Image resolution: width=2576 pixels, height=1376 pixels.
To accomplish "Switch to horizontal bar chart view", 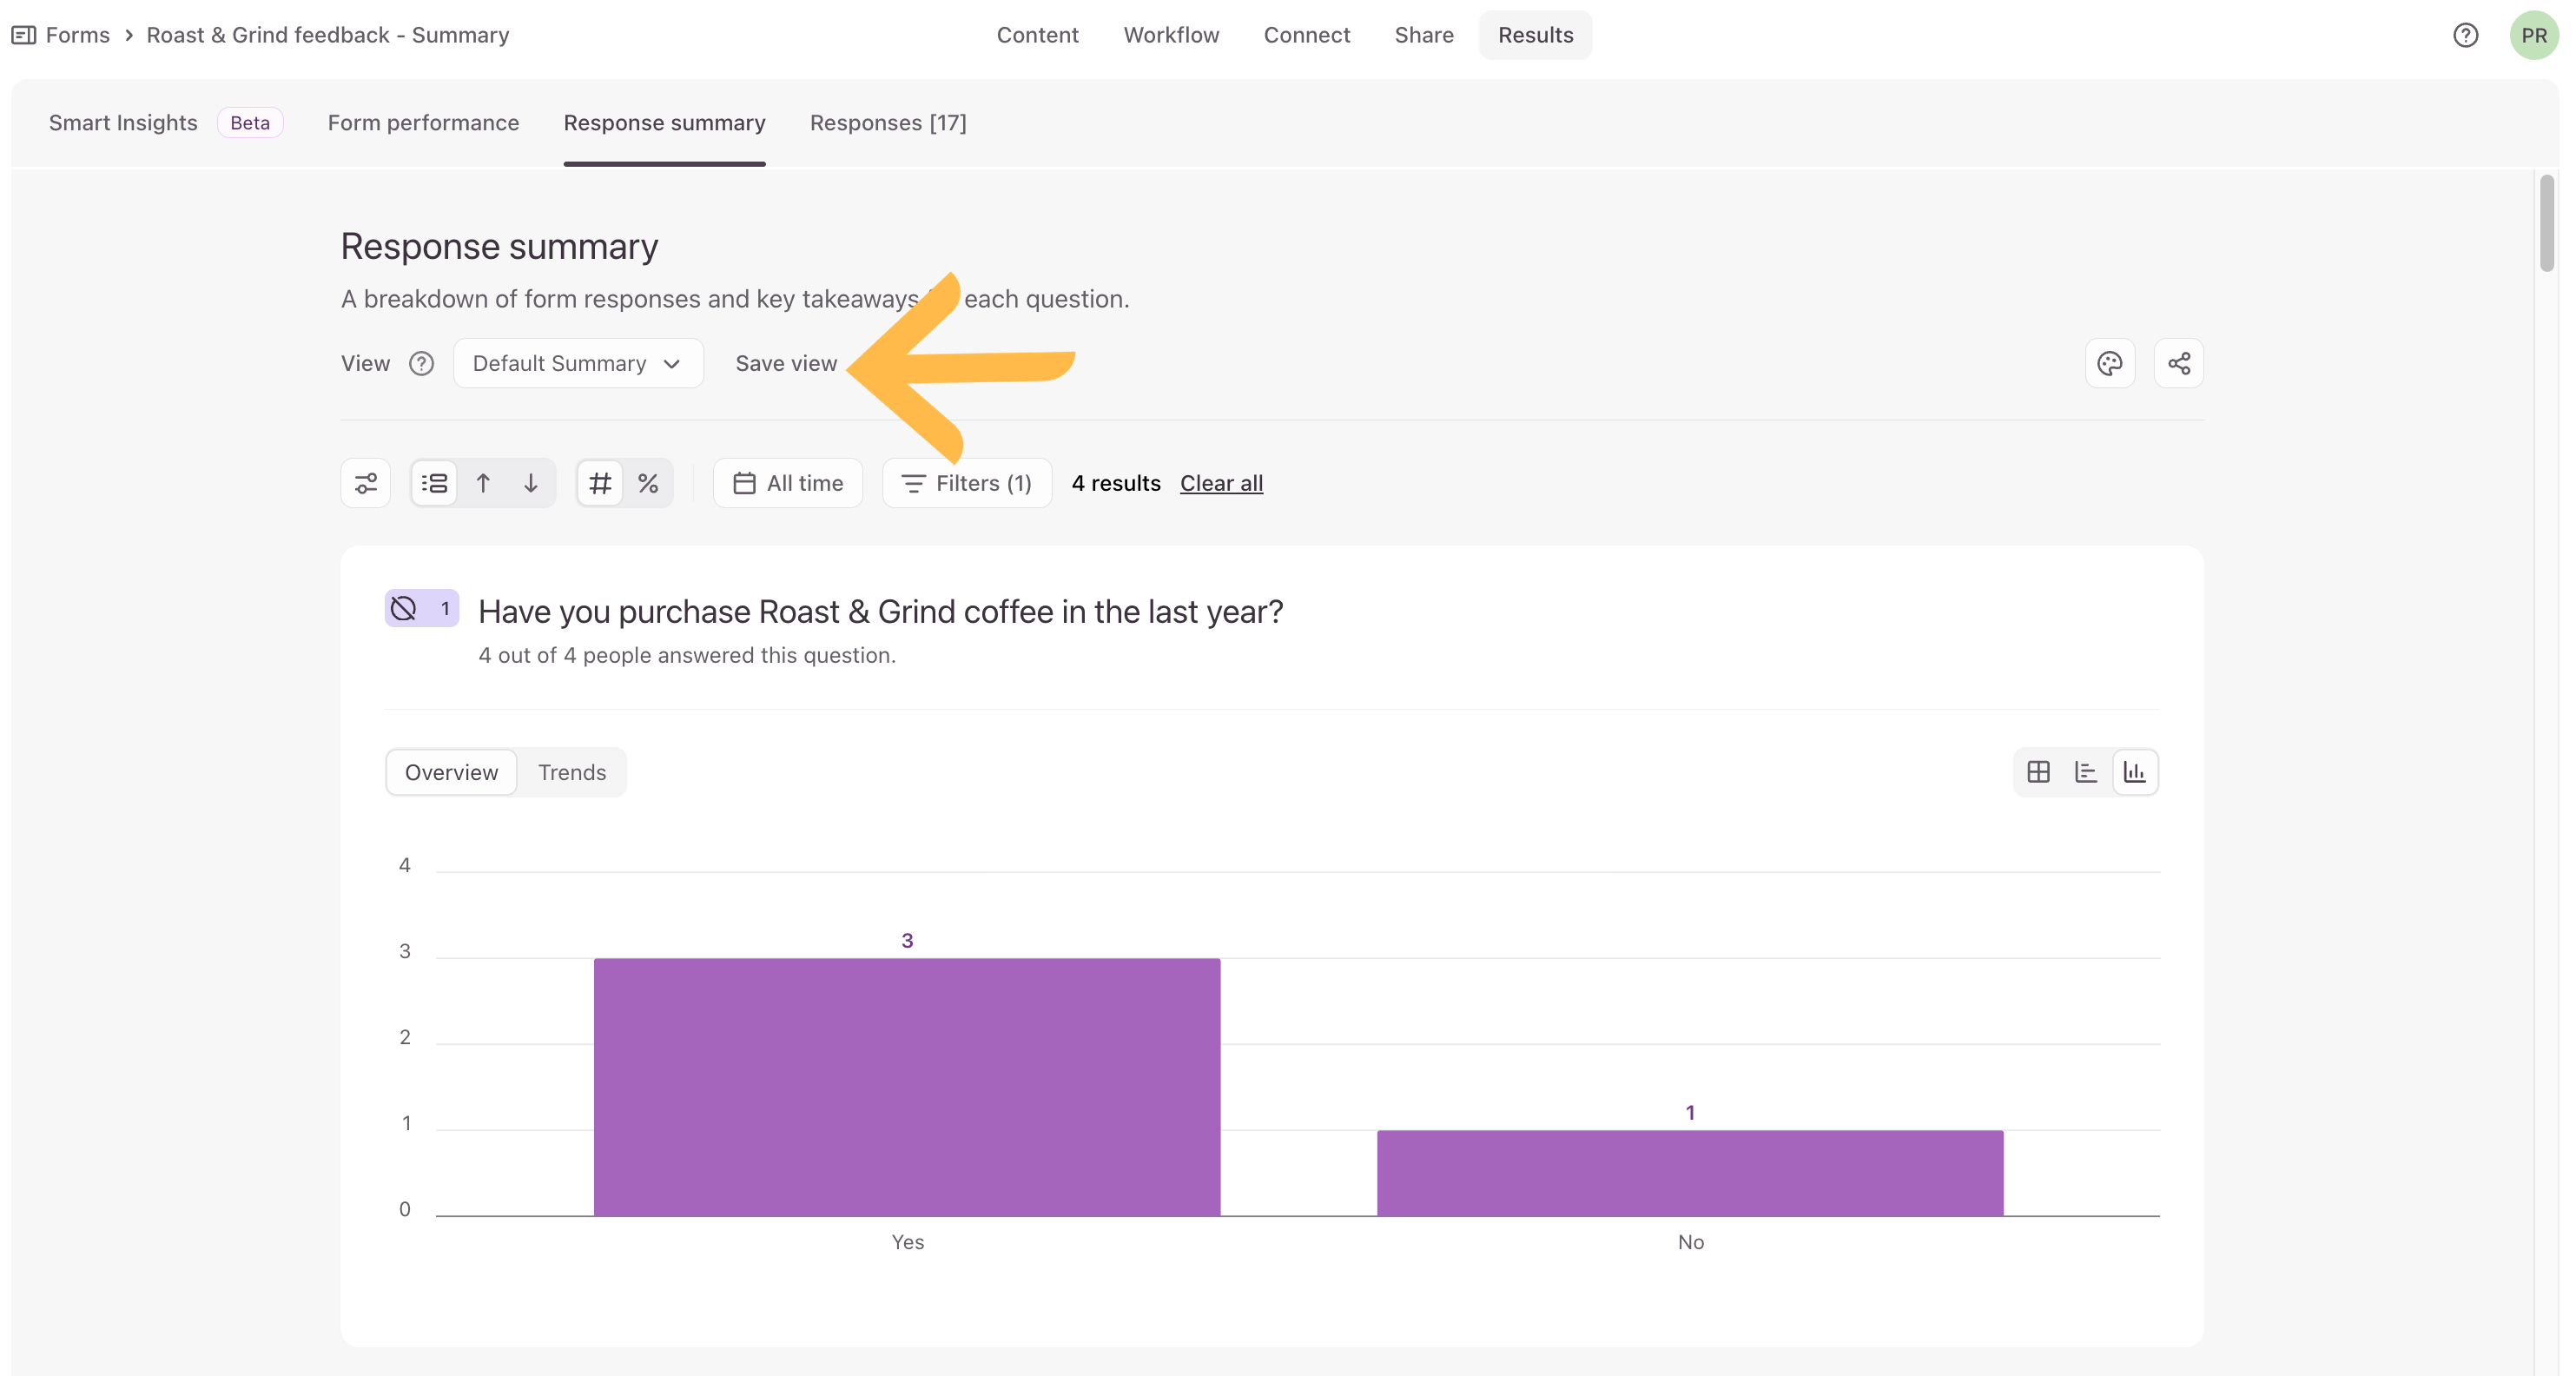I will [x=2086, y=772].
